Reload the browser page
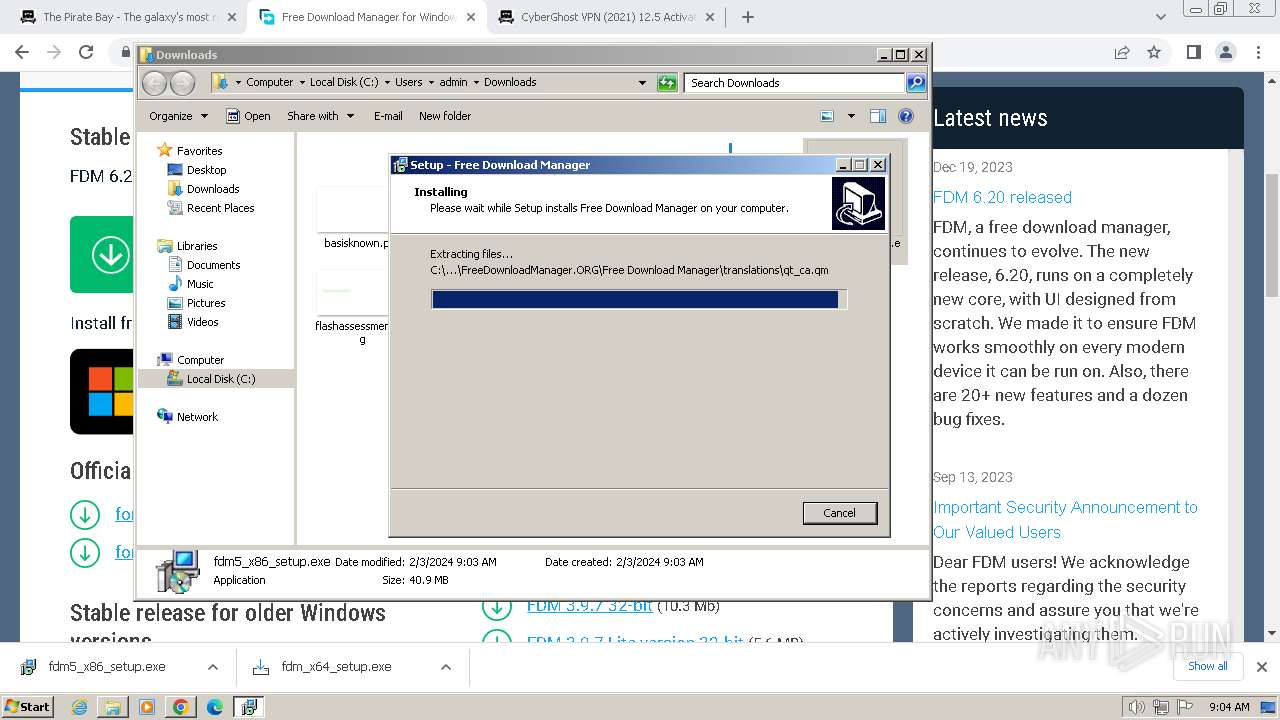Image resolution: width=1280 pixels, height=720 pixels. tap(86, 52)
